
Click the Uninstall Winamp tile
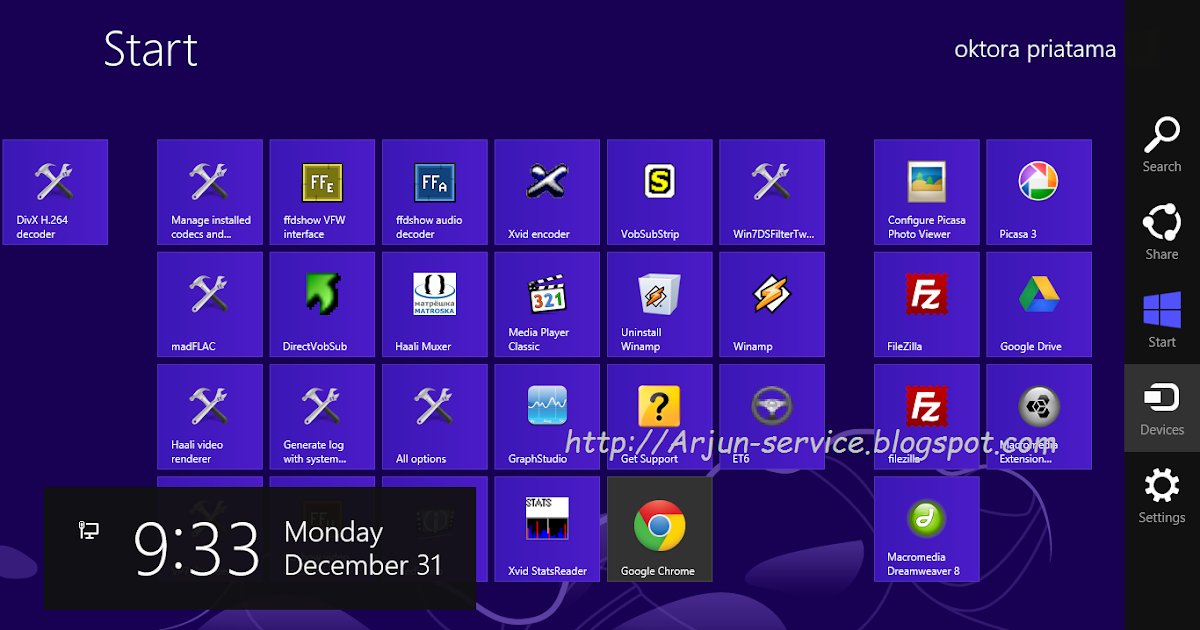pyautogui.click(x=660, y=305)
